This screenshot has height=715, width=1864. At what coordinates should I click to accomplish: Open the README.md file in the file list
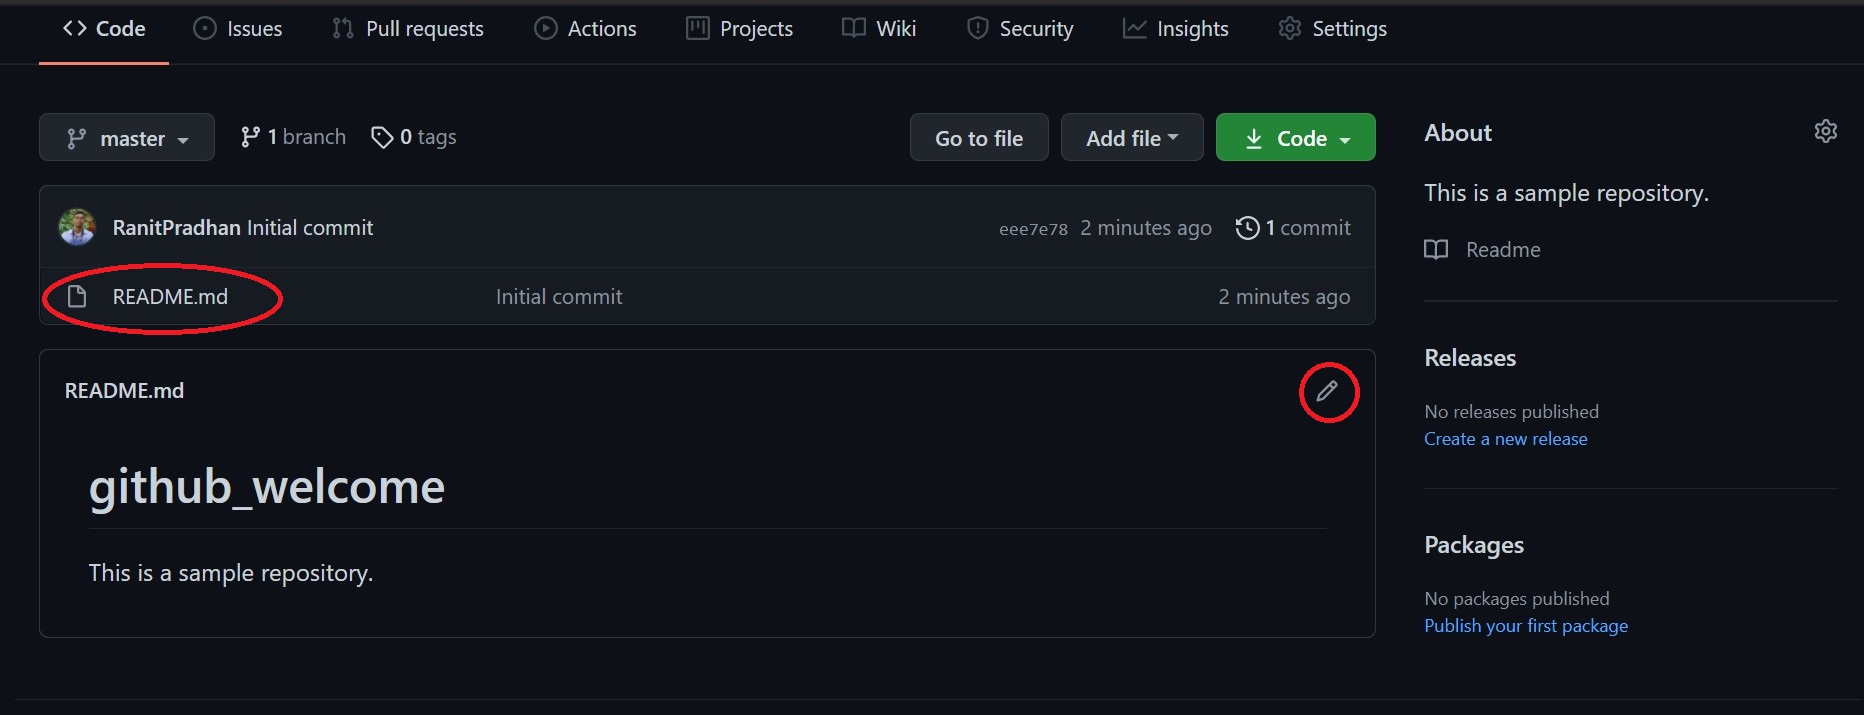pyautogui.click(x=170, y=297)
